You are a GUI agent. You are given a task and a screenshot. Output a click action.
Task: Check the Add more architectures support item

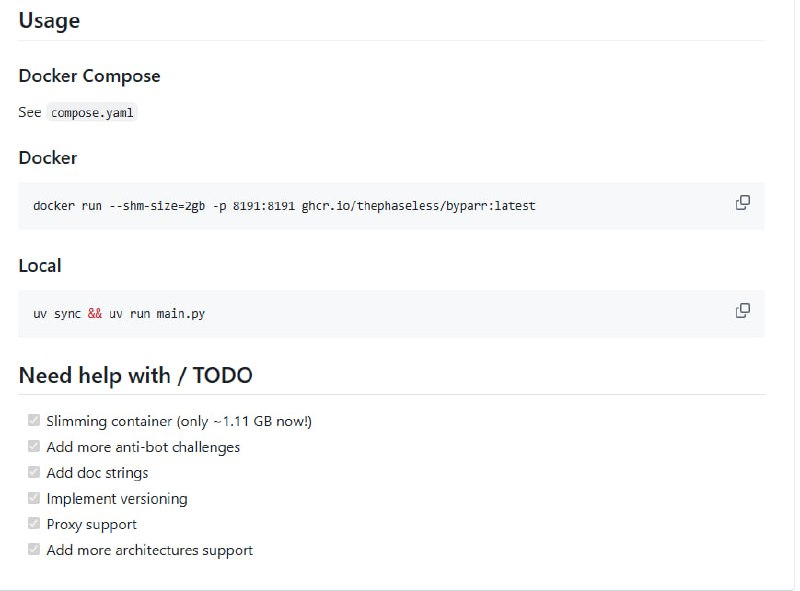click(x=33, y=549)
